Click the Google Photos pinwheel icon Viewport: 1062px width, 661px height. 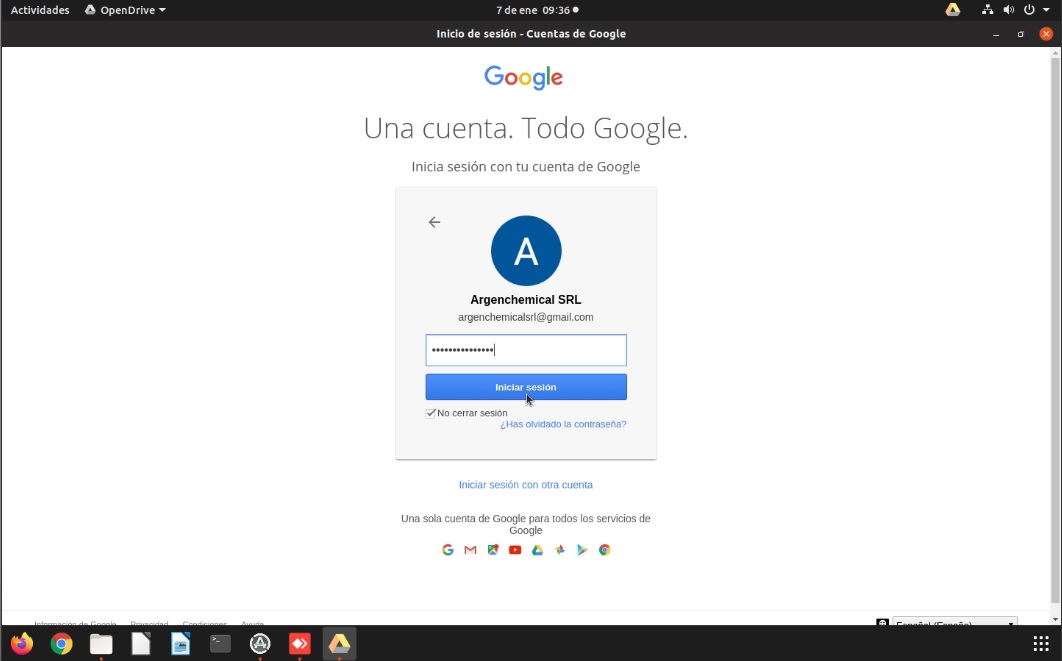coord(559,550)
